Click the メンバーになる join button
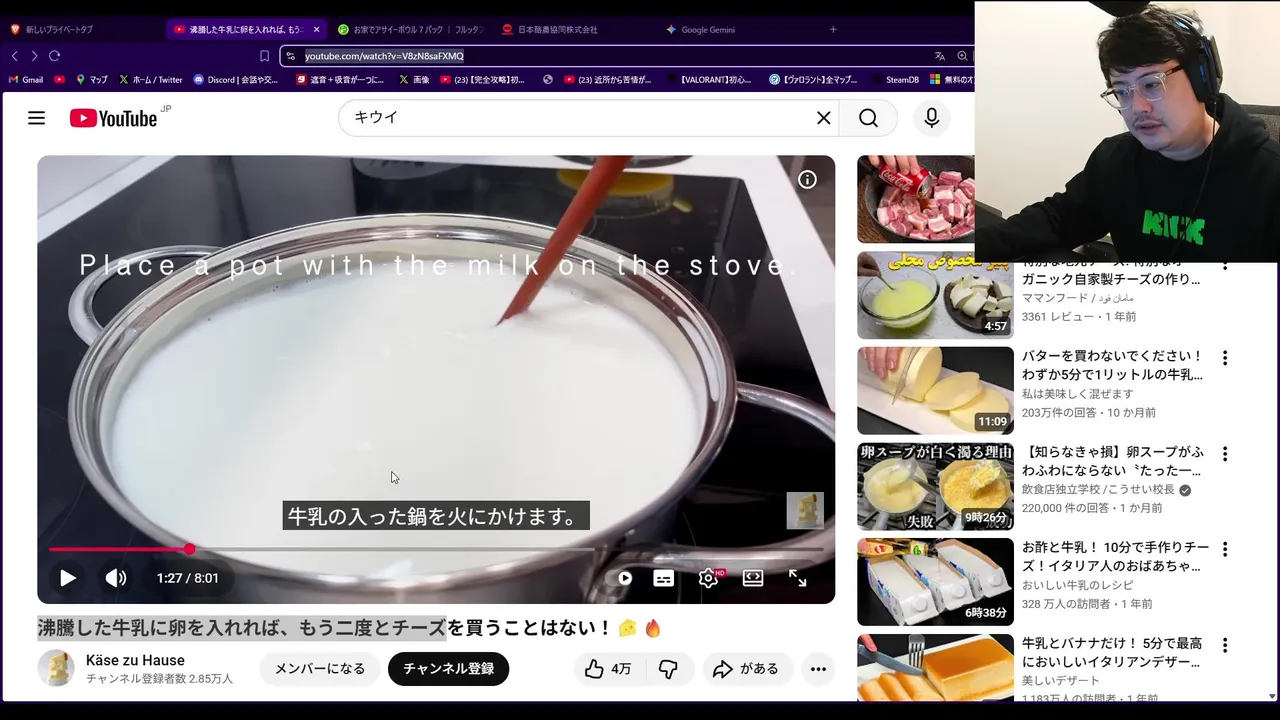The image size is (1280, 720). coord(320,669)
